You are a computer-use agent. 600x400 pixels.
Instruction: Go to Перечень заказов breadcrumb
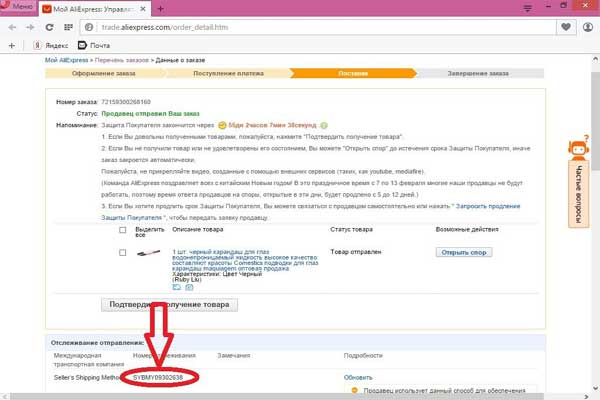122,60
